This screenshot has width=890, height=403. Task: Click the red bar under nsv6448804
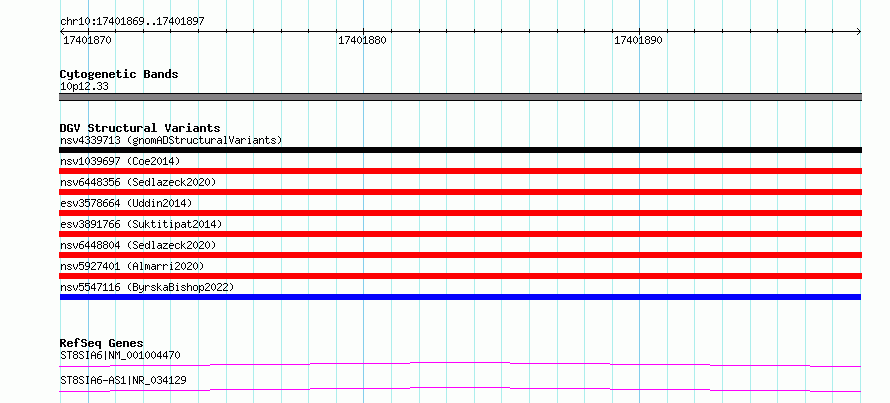tap(460, 255)
